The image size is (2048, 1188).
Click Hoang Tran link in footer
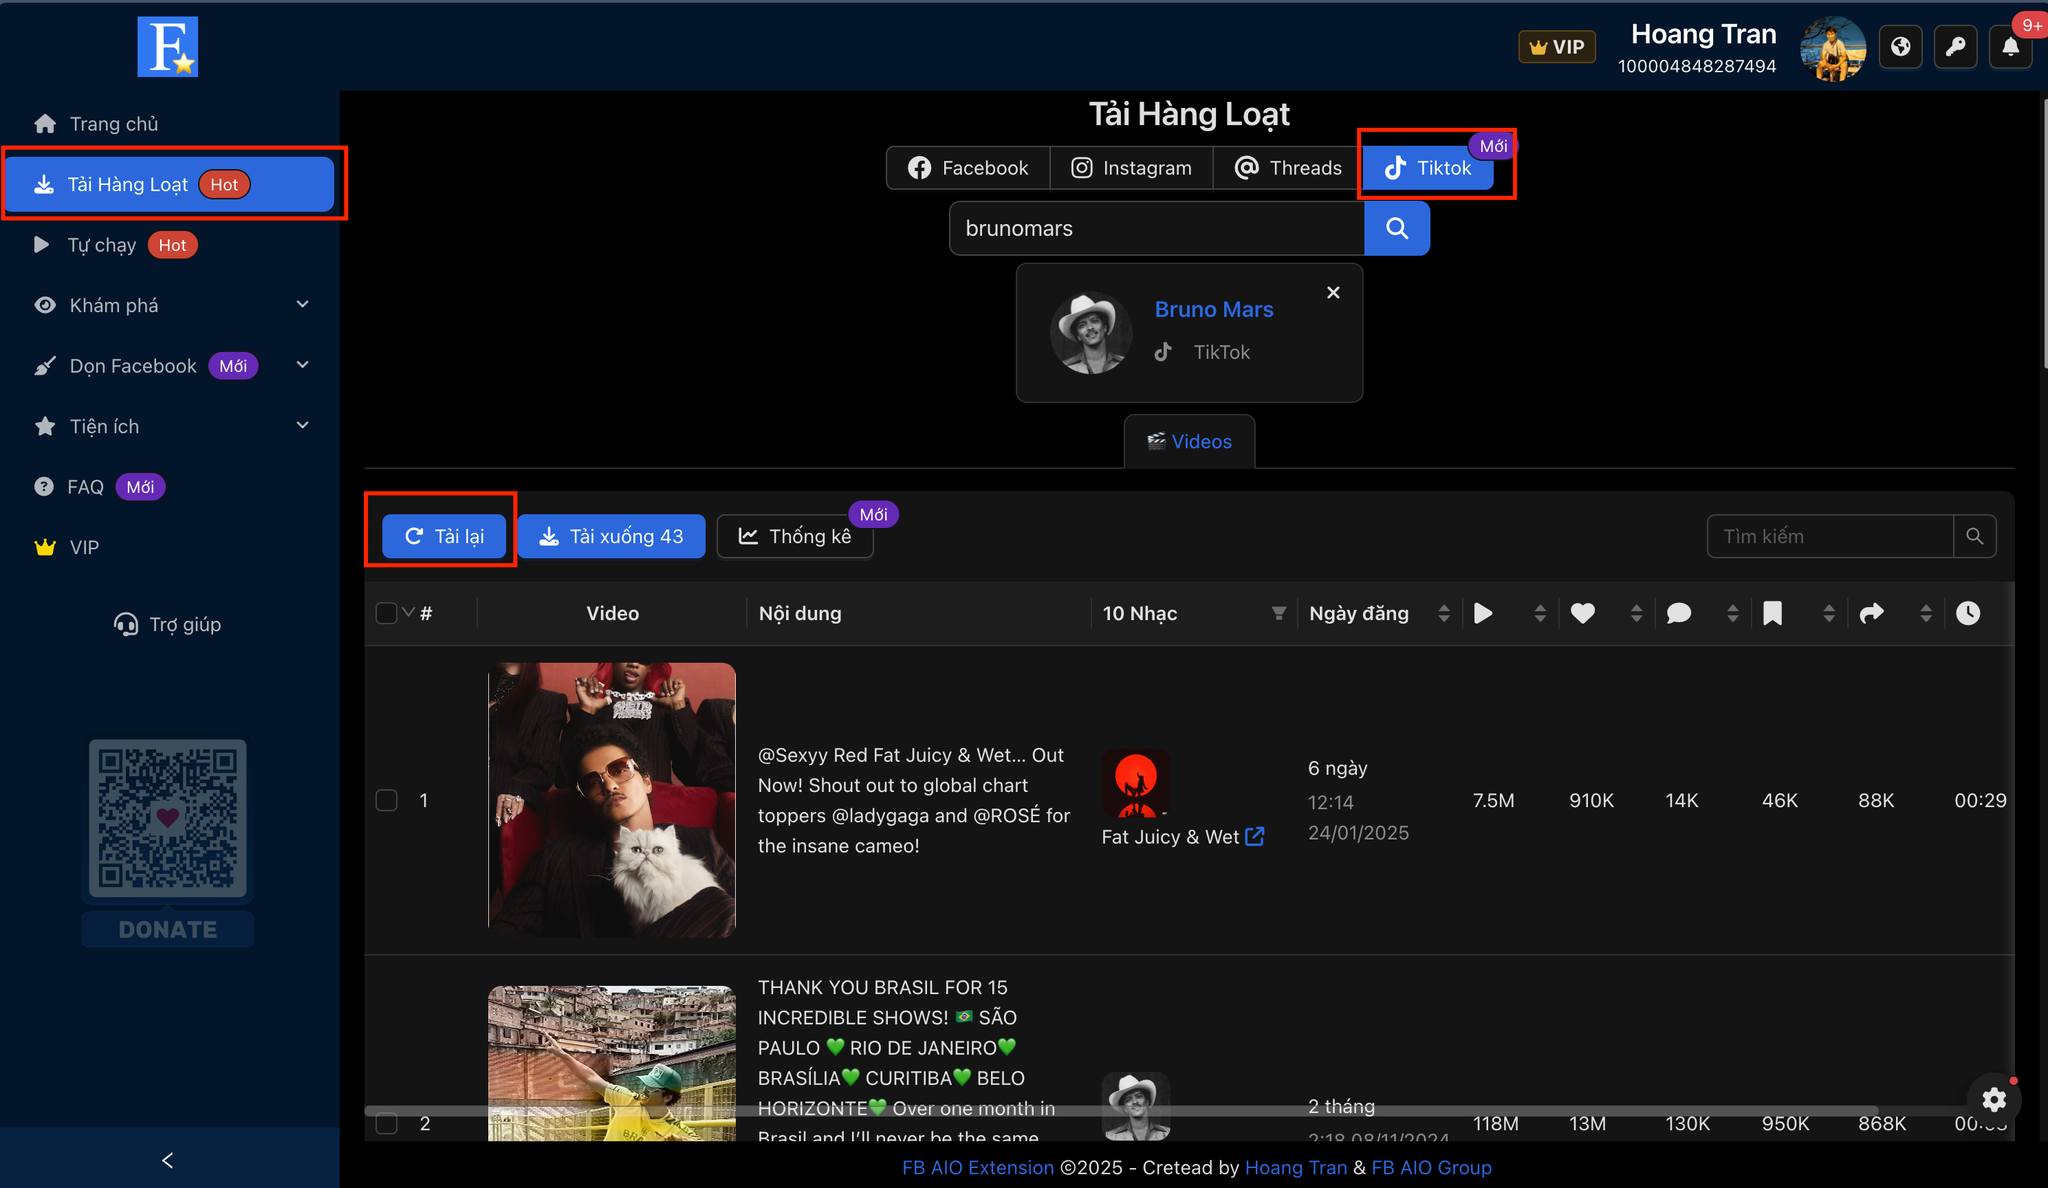[x=1295, y=1167]
